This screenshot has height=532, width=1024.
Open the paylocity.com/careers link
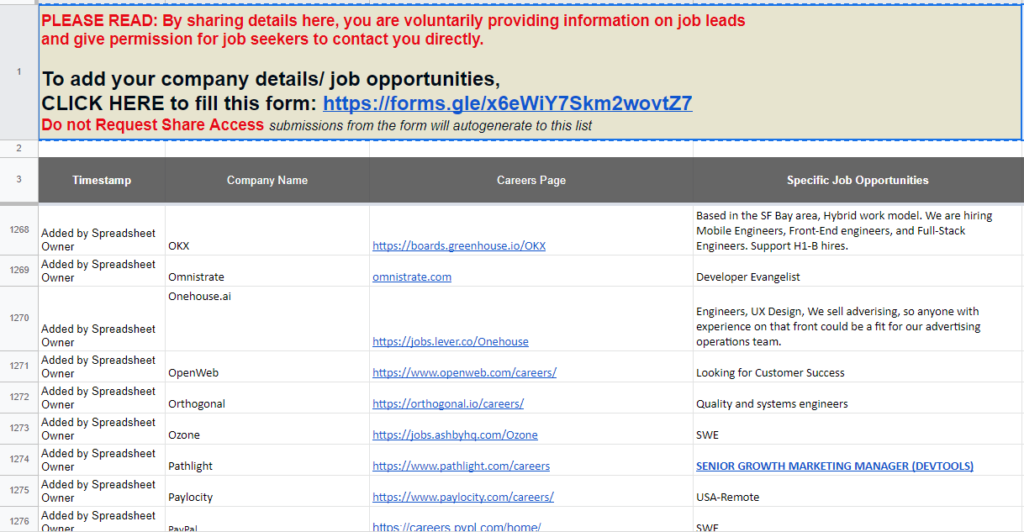coord(463,497)
